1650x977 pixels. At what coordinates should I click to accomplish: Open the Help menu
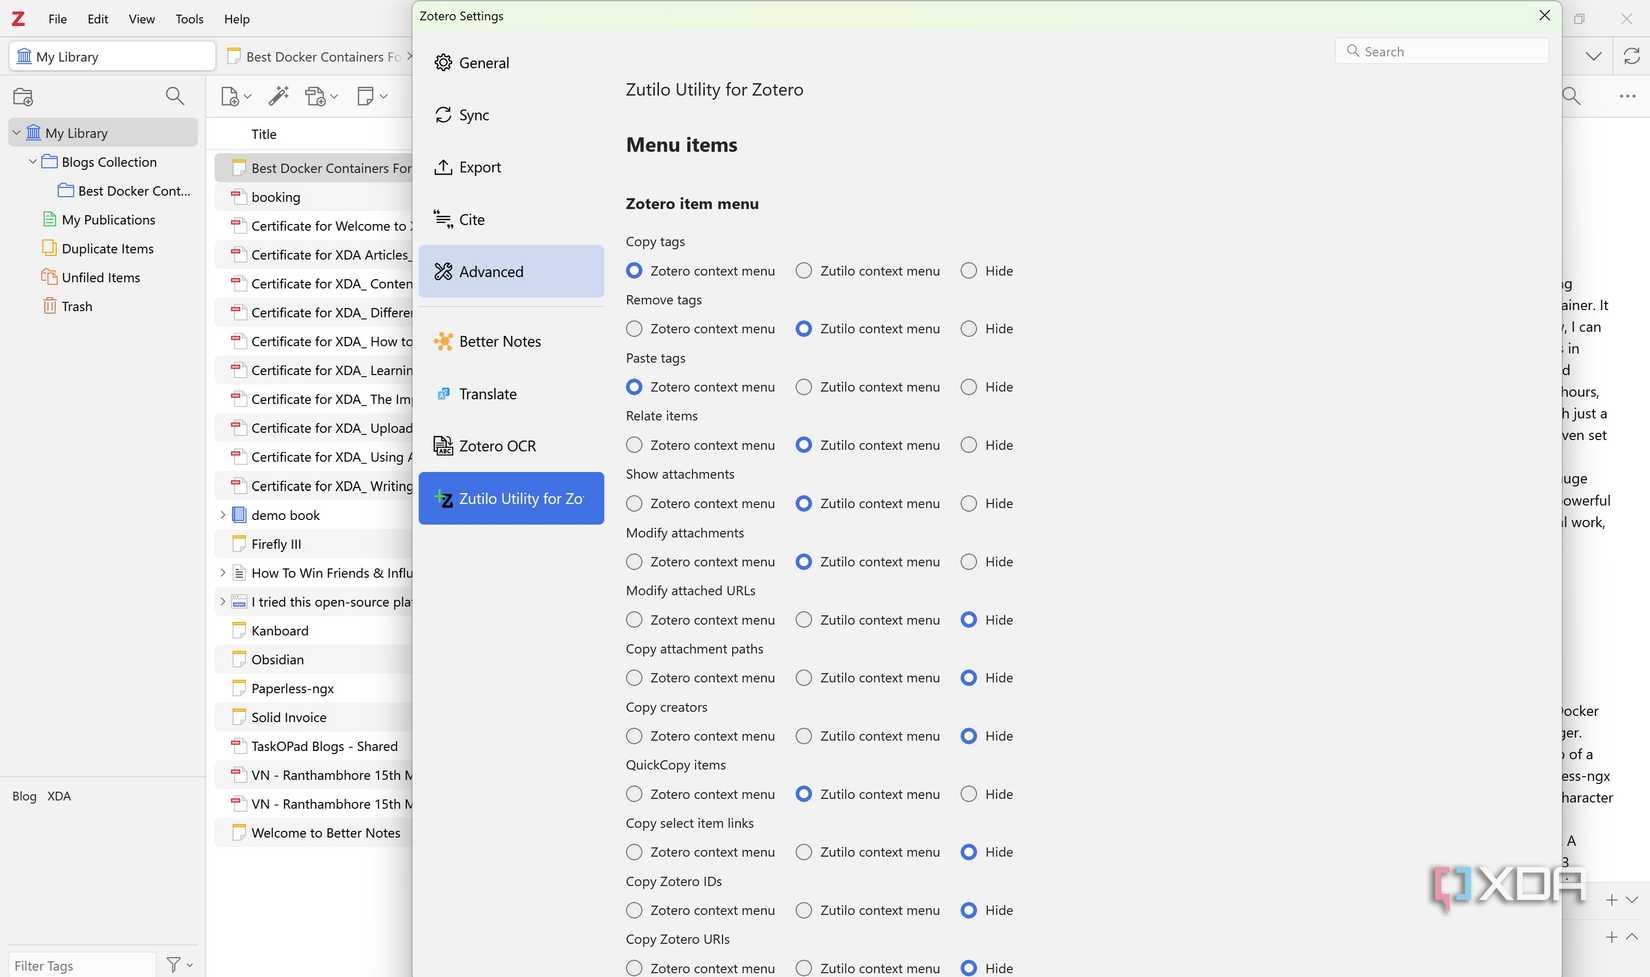point(237,19)
